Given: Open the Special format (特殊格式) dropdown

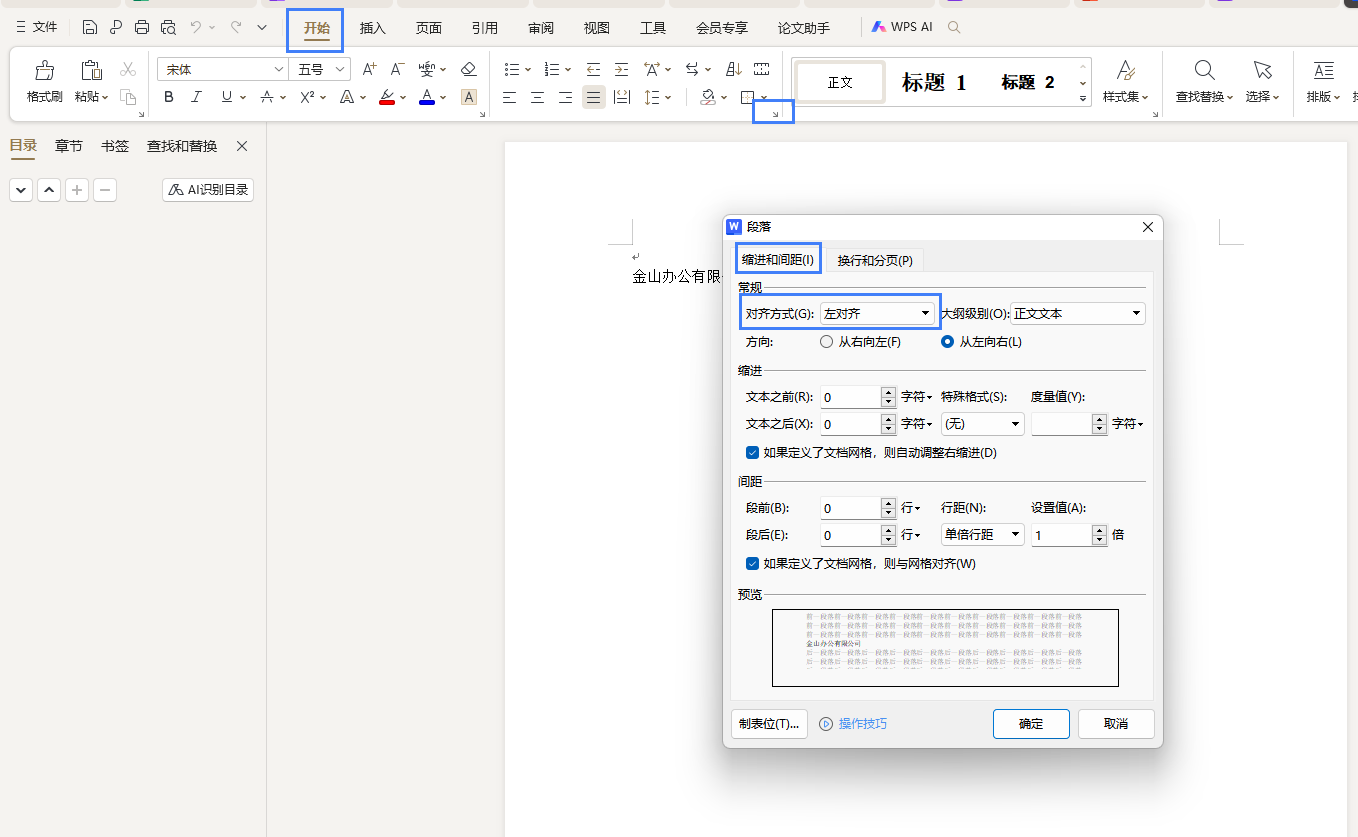Looking at the screenshot, I should click(x=983, y=424).
